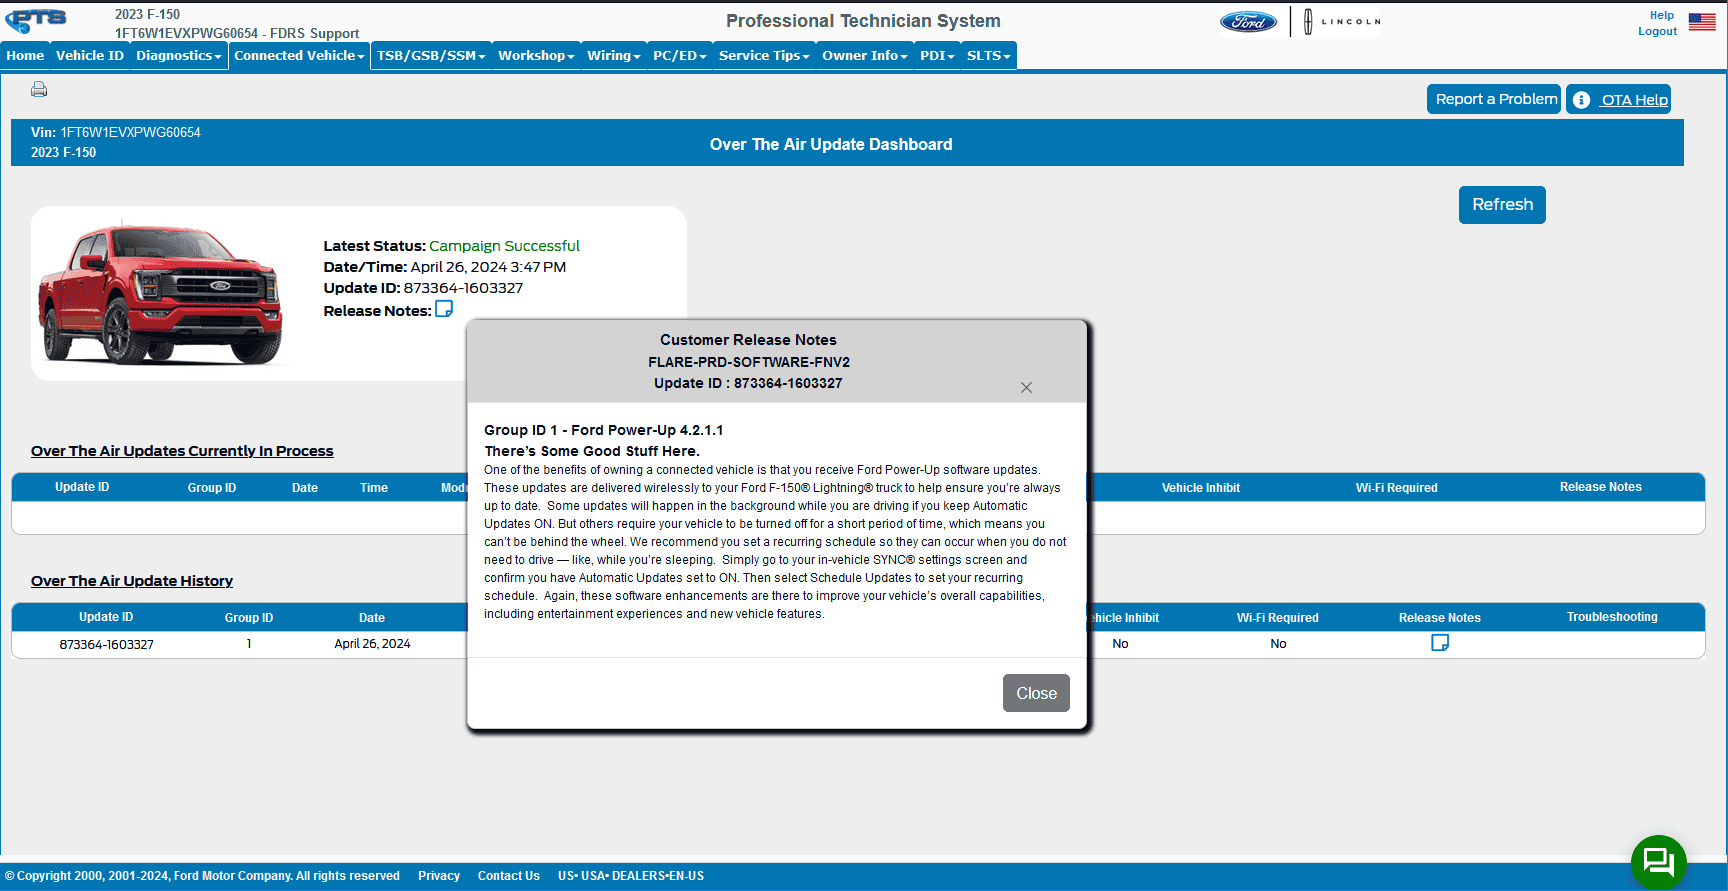Click the PTS logo

point(37,21)
